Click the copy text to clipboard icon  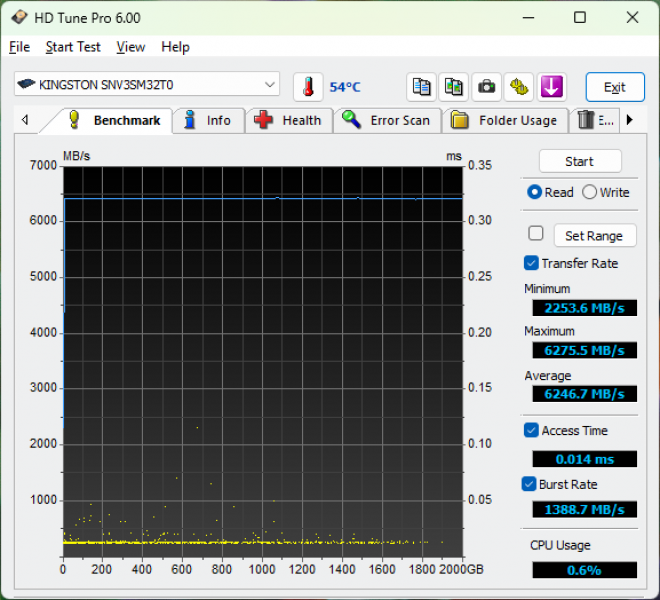click(x=422, y=87)
